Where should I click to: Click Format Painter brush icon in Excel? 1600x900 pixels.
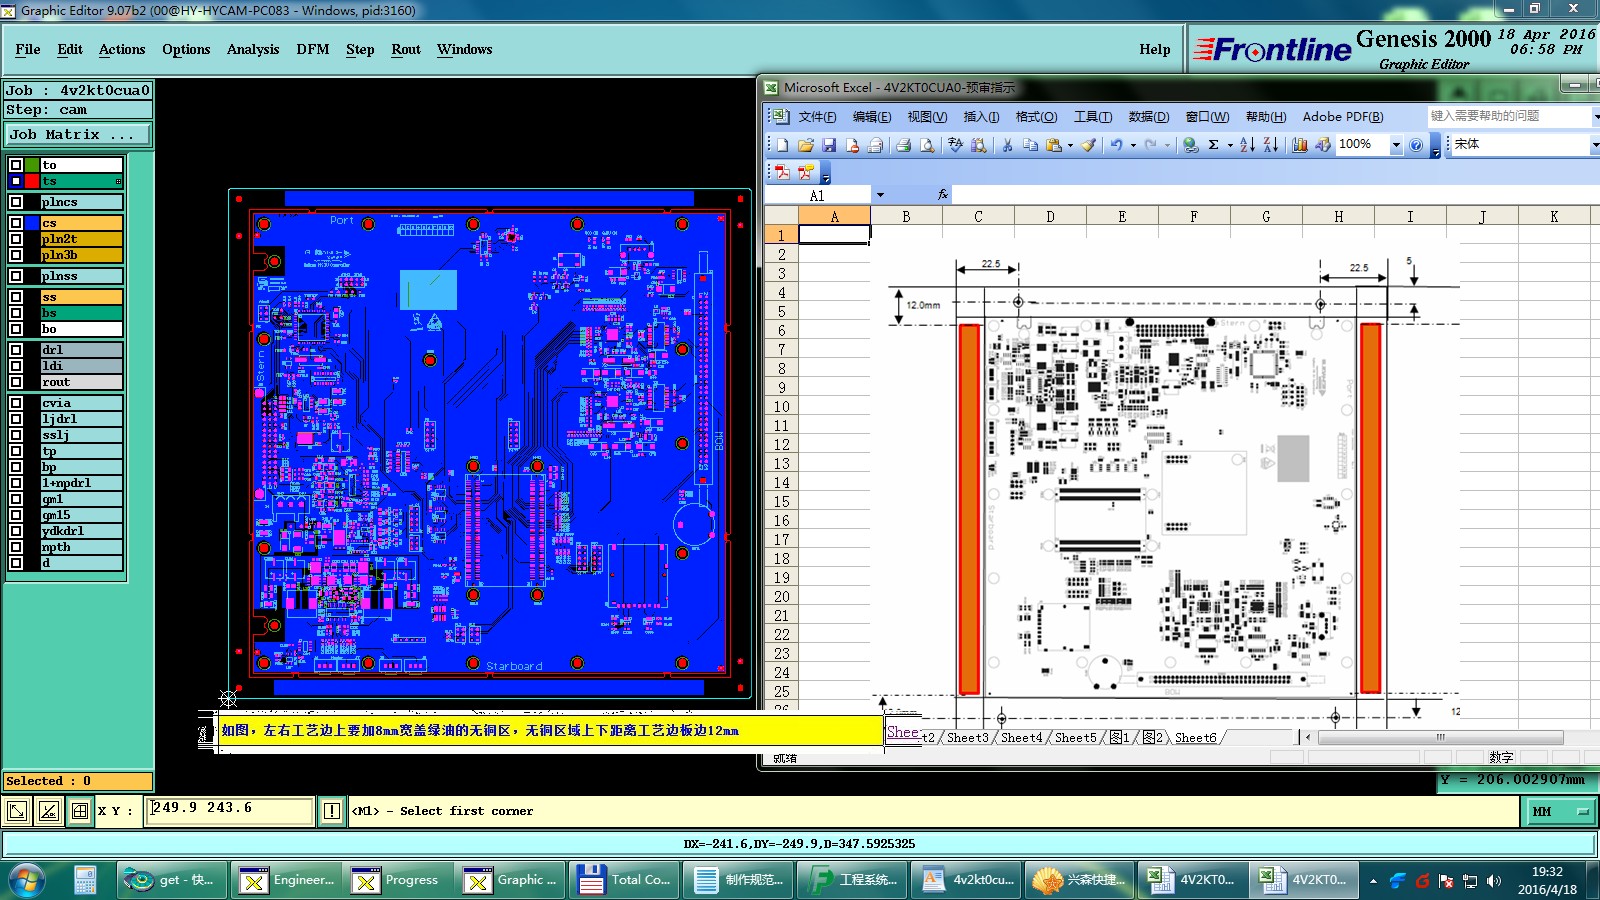1089,145
